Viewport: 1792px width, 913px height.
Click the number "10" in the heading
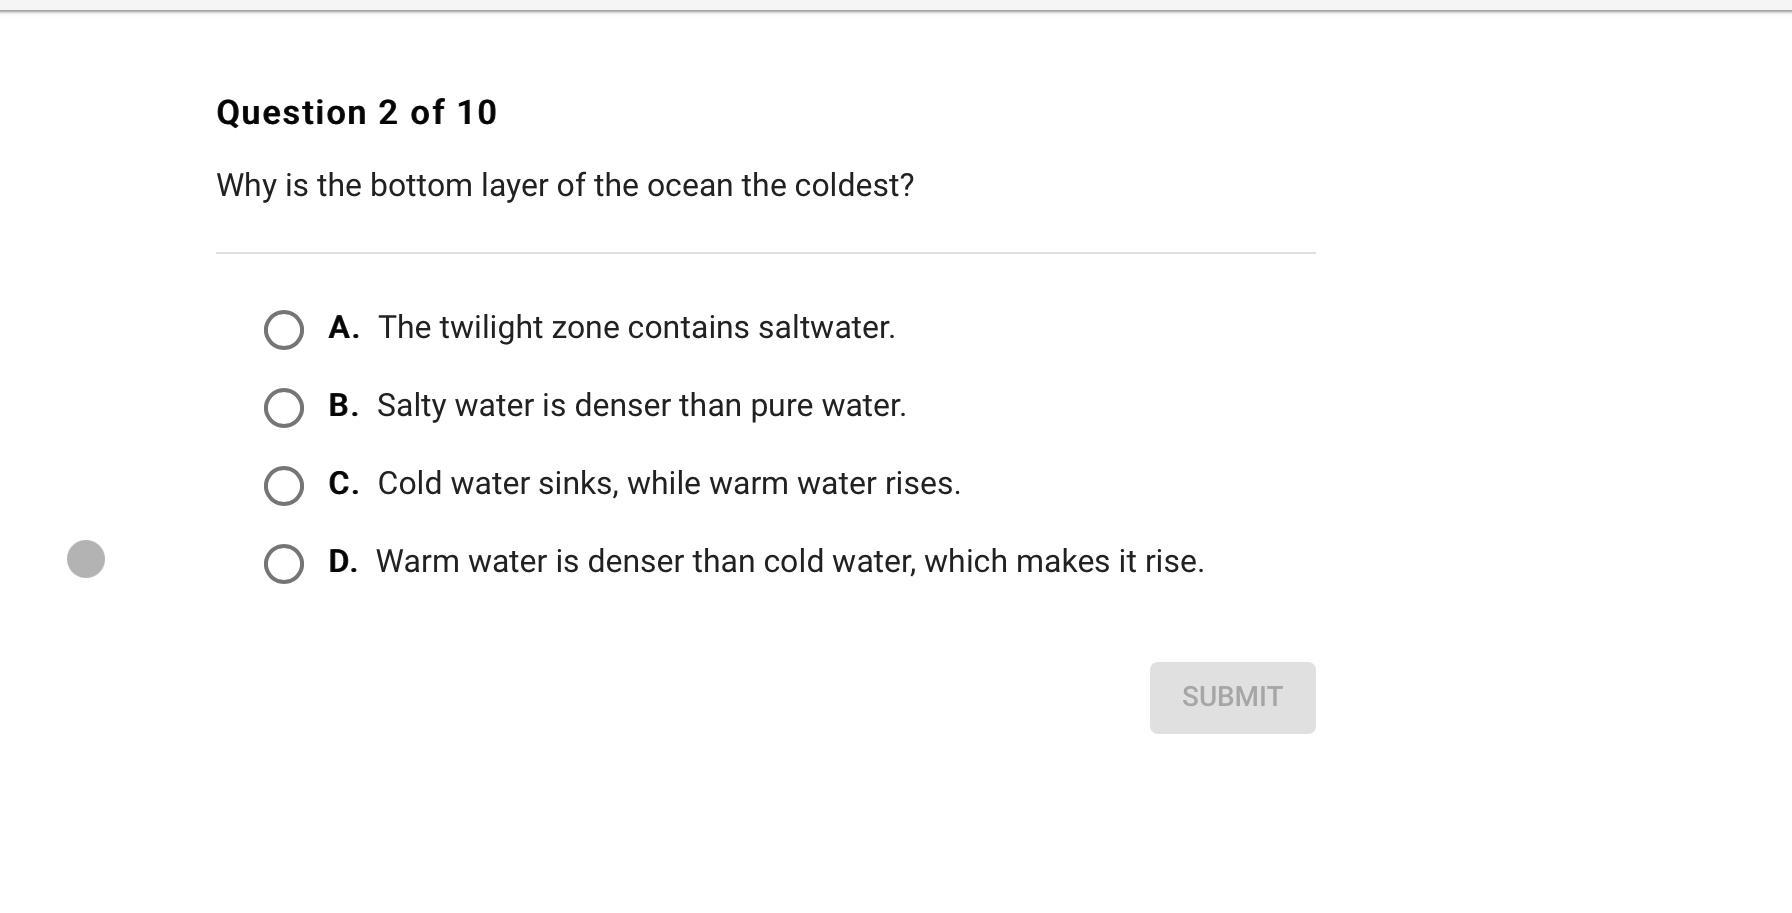tap(476, 113)
